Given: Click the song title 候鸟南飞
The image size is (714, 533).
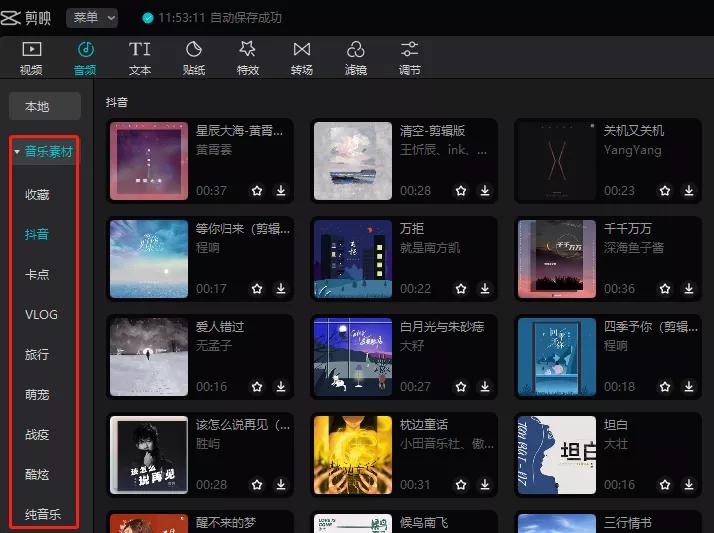Looking at the screenshot, I should (x=424, y=523).
